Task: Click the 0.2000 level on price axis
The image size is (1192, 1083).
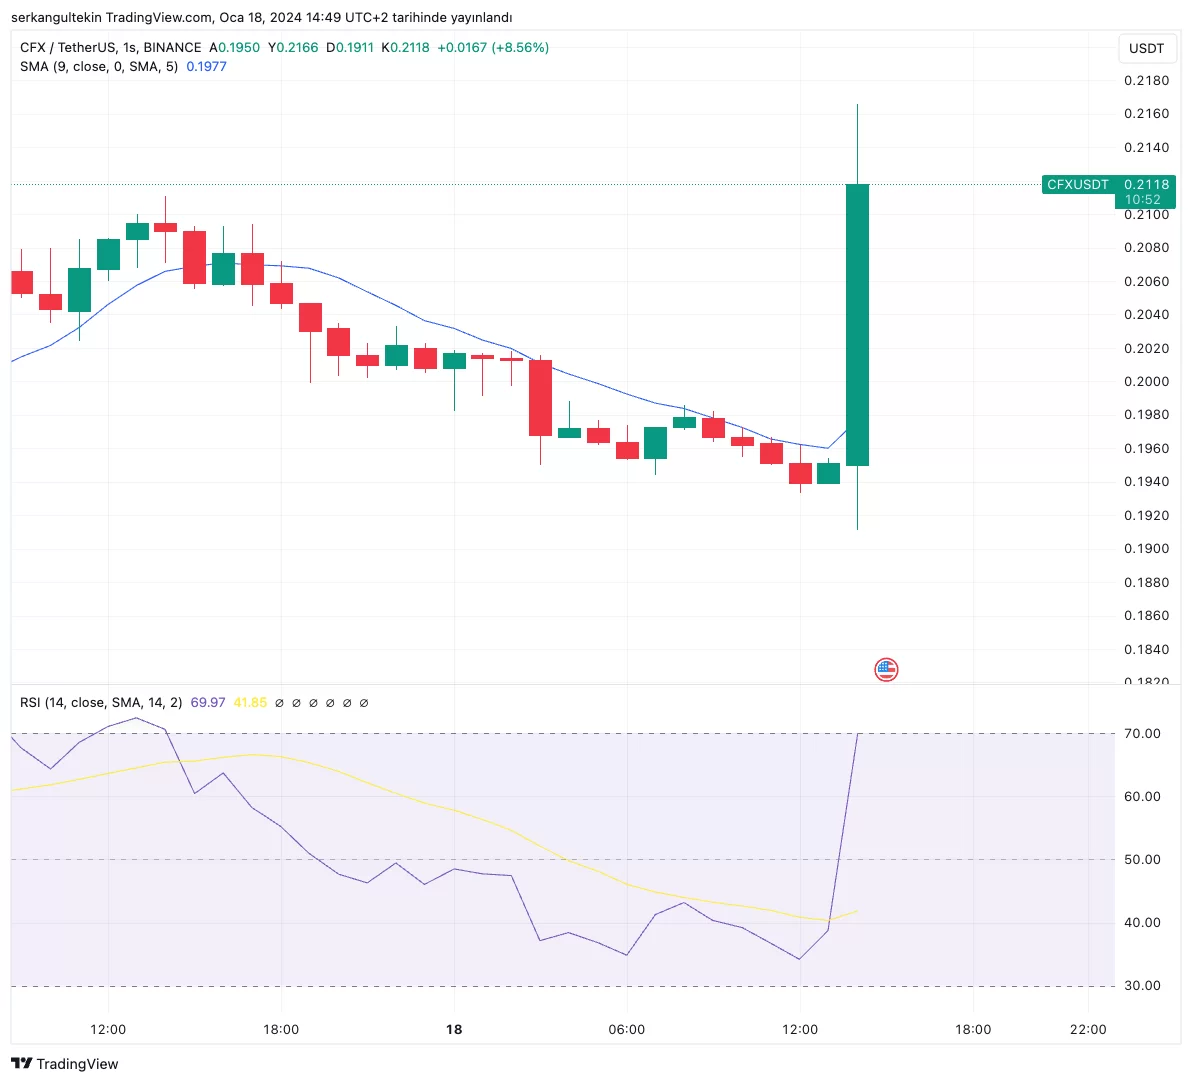Action: pyautogui.click(x=1146, y=381)
